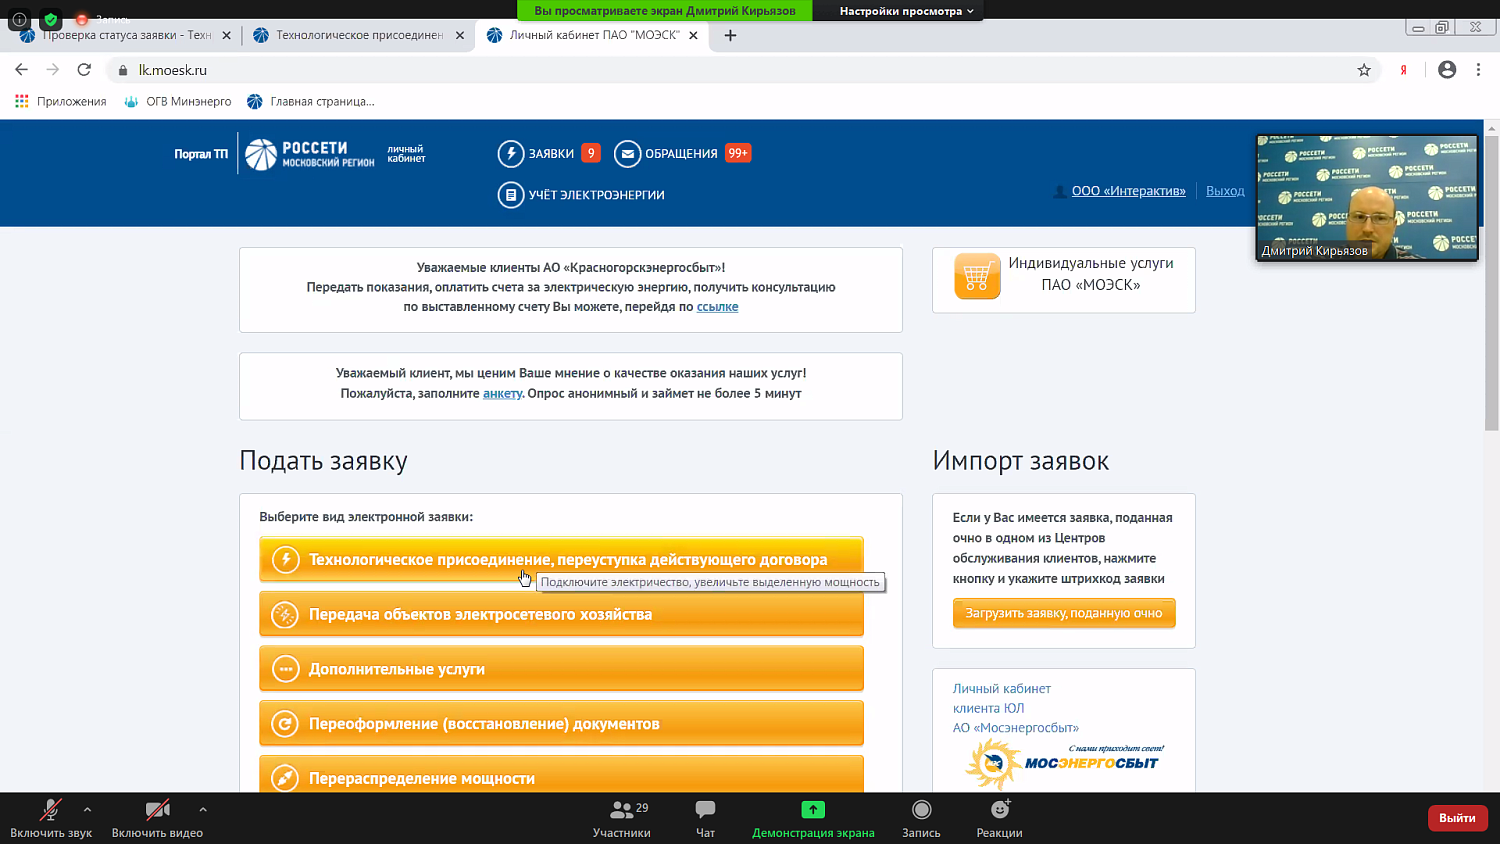Reload the page with refresh icon
This screenshot has height=844, width=1500.
(x=84, y=70)
